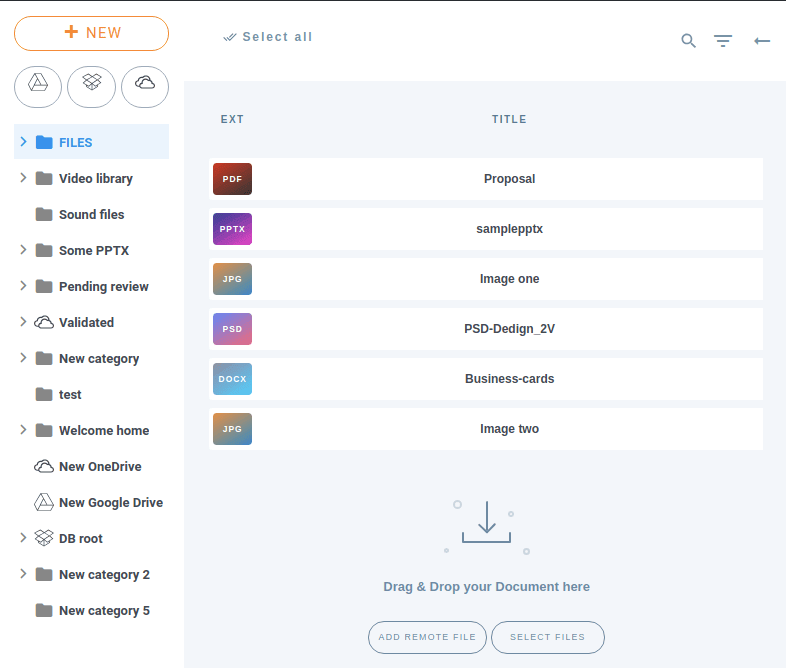
Task: Open the New category 2 folder
Action: pos(104,575)
